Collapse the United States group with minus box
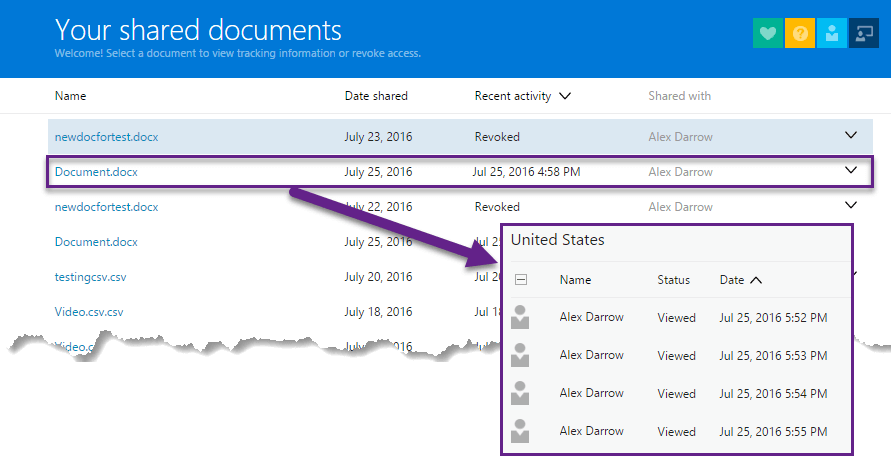 coord(521,281)
